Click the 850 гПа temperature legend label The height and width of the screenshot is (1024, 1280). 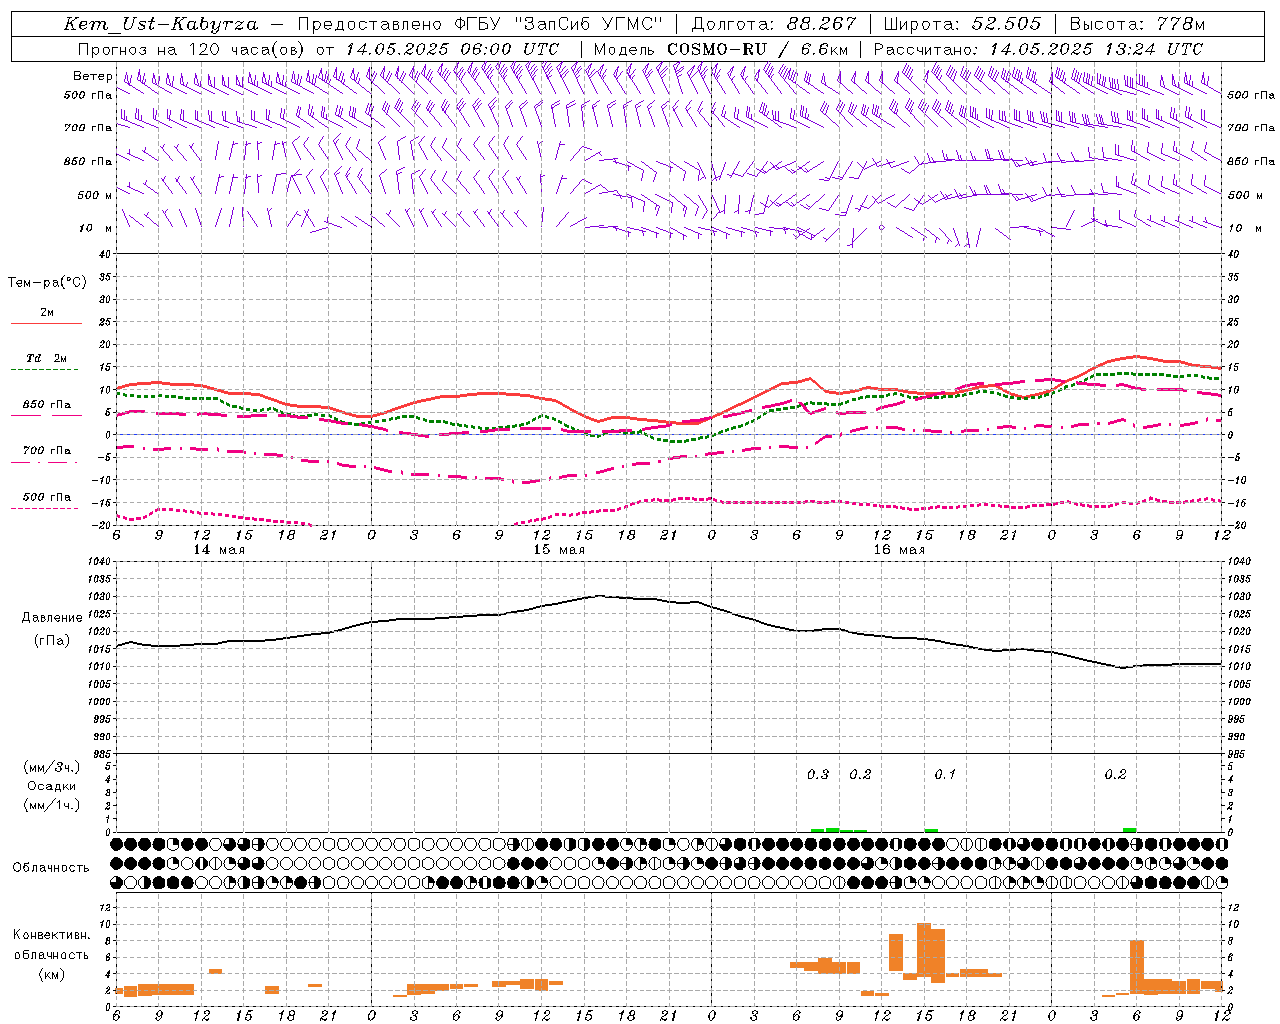[x=47, y=405]
